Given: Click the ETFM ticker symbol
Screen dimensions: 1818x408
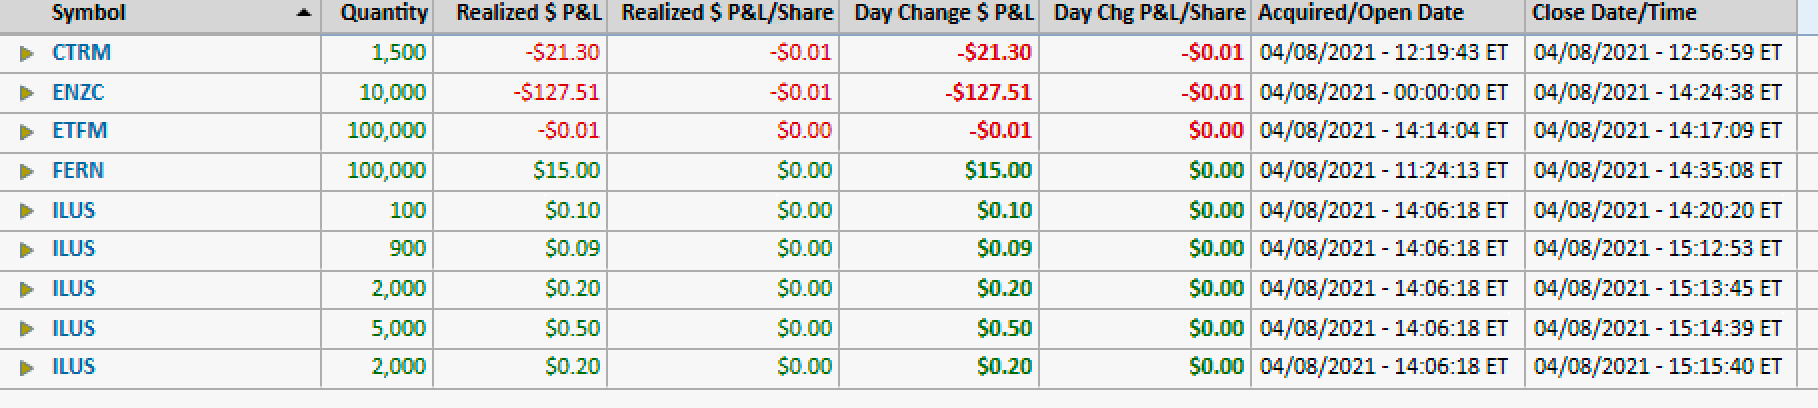Looking at the screenshot, I should click(80, 131).
